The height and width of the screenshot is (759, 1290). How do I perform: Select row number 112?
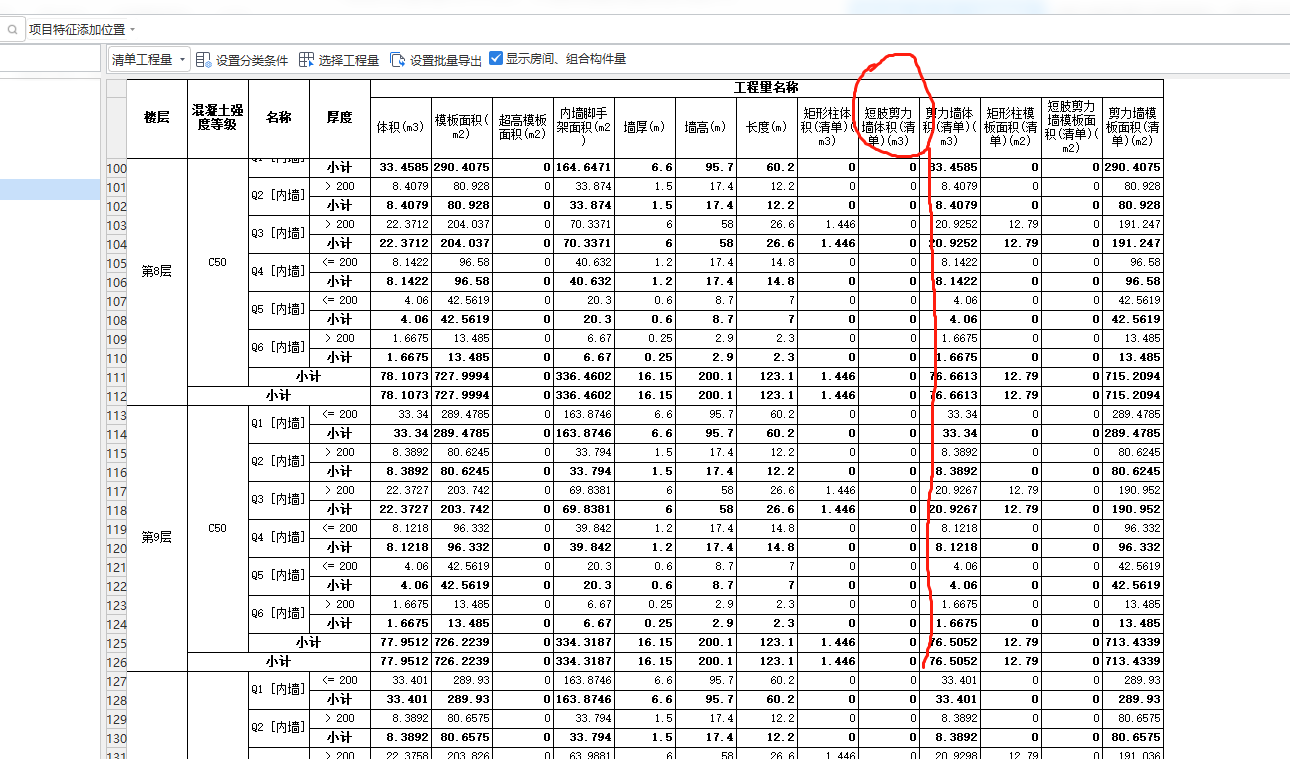(x=116, y=396)
